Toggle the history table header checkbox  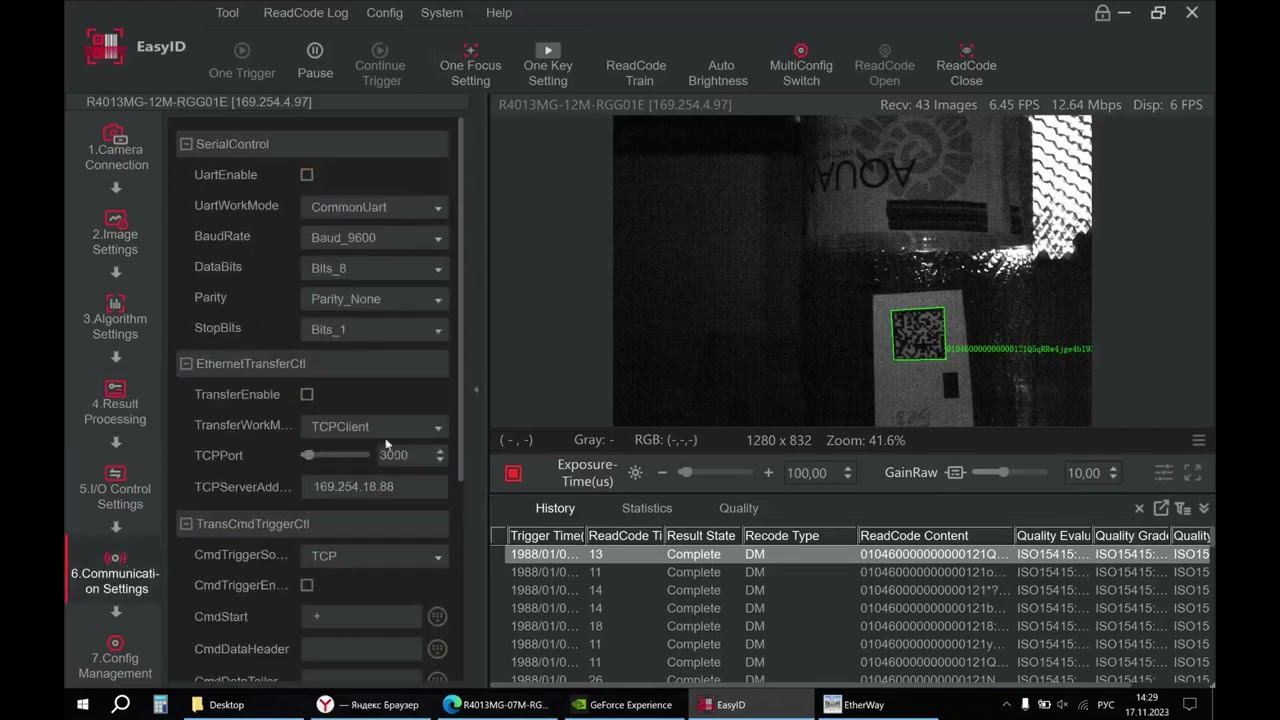(498, 536)
